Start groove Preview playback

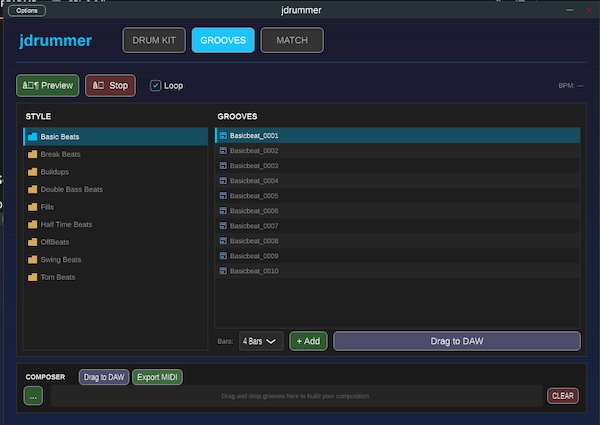[x=47, y=85]
